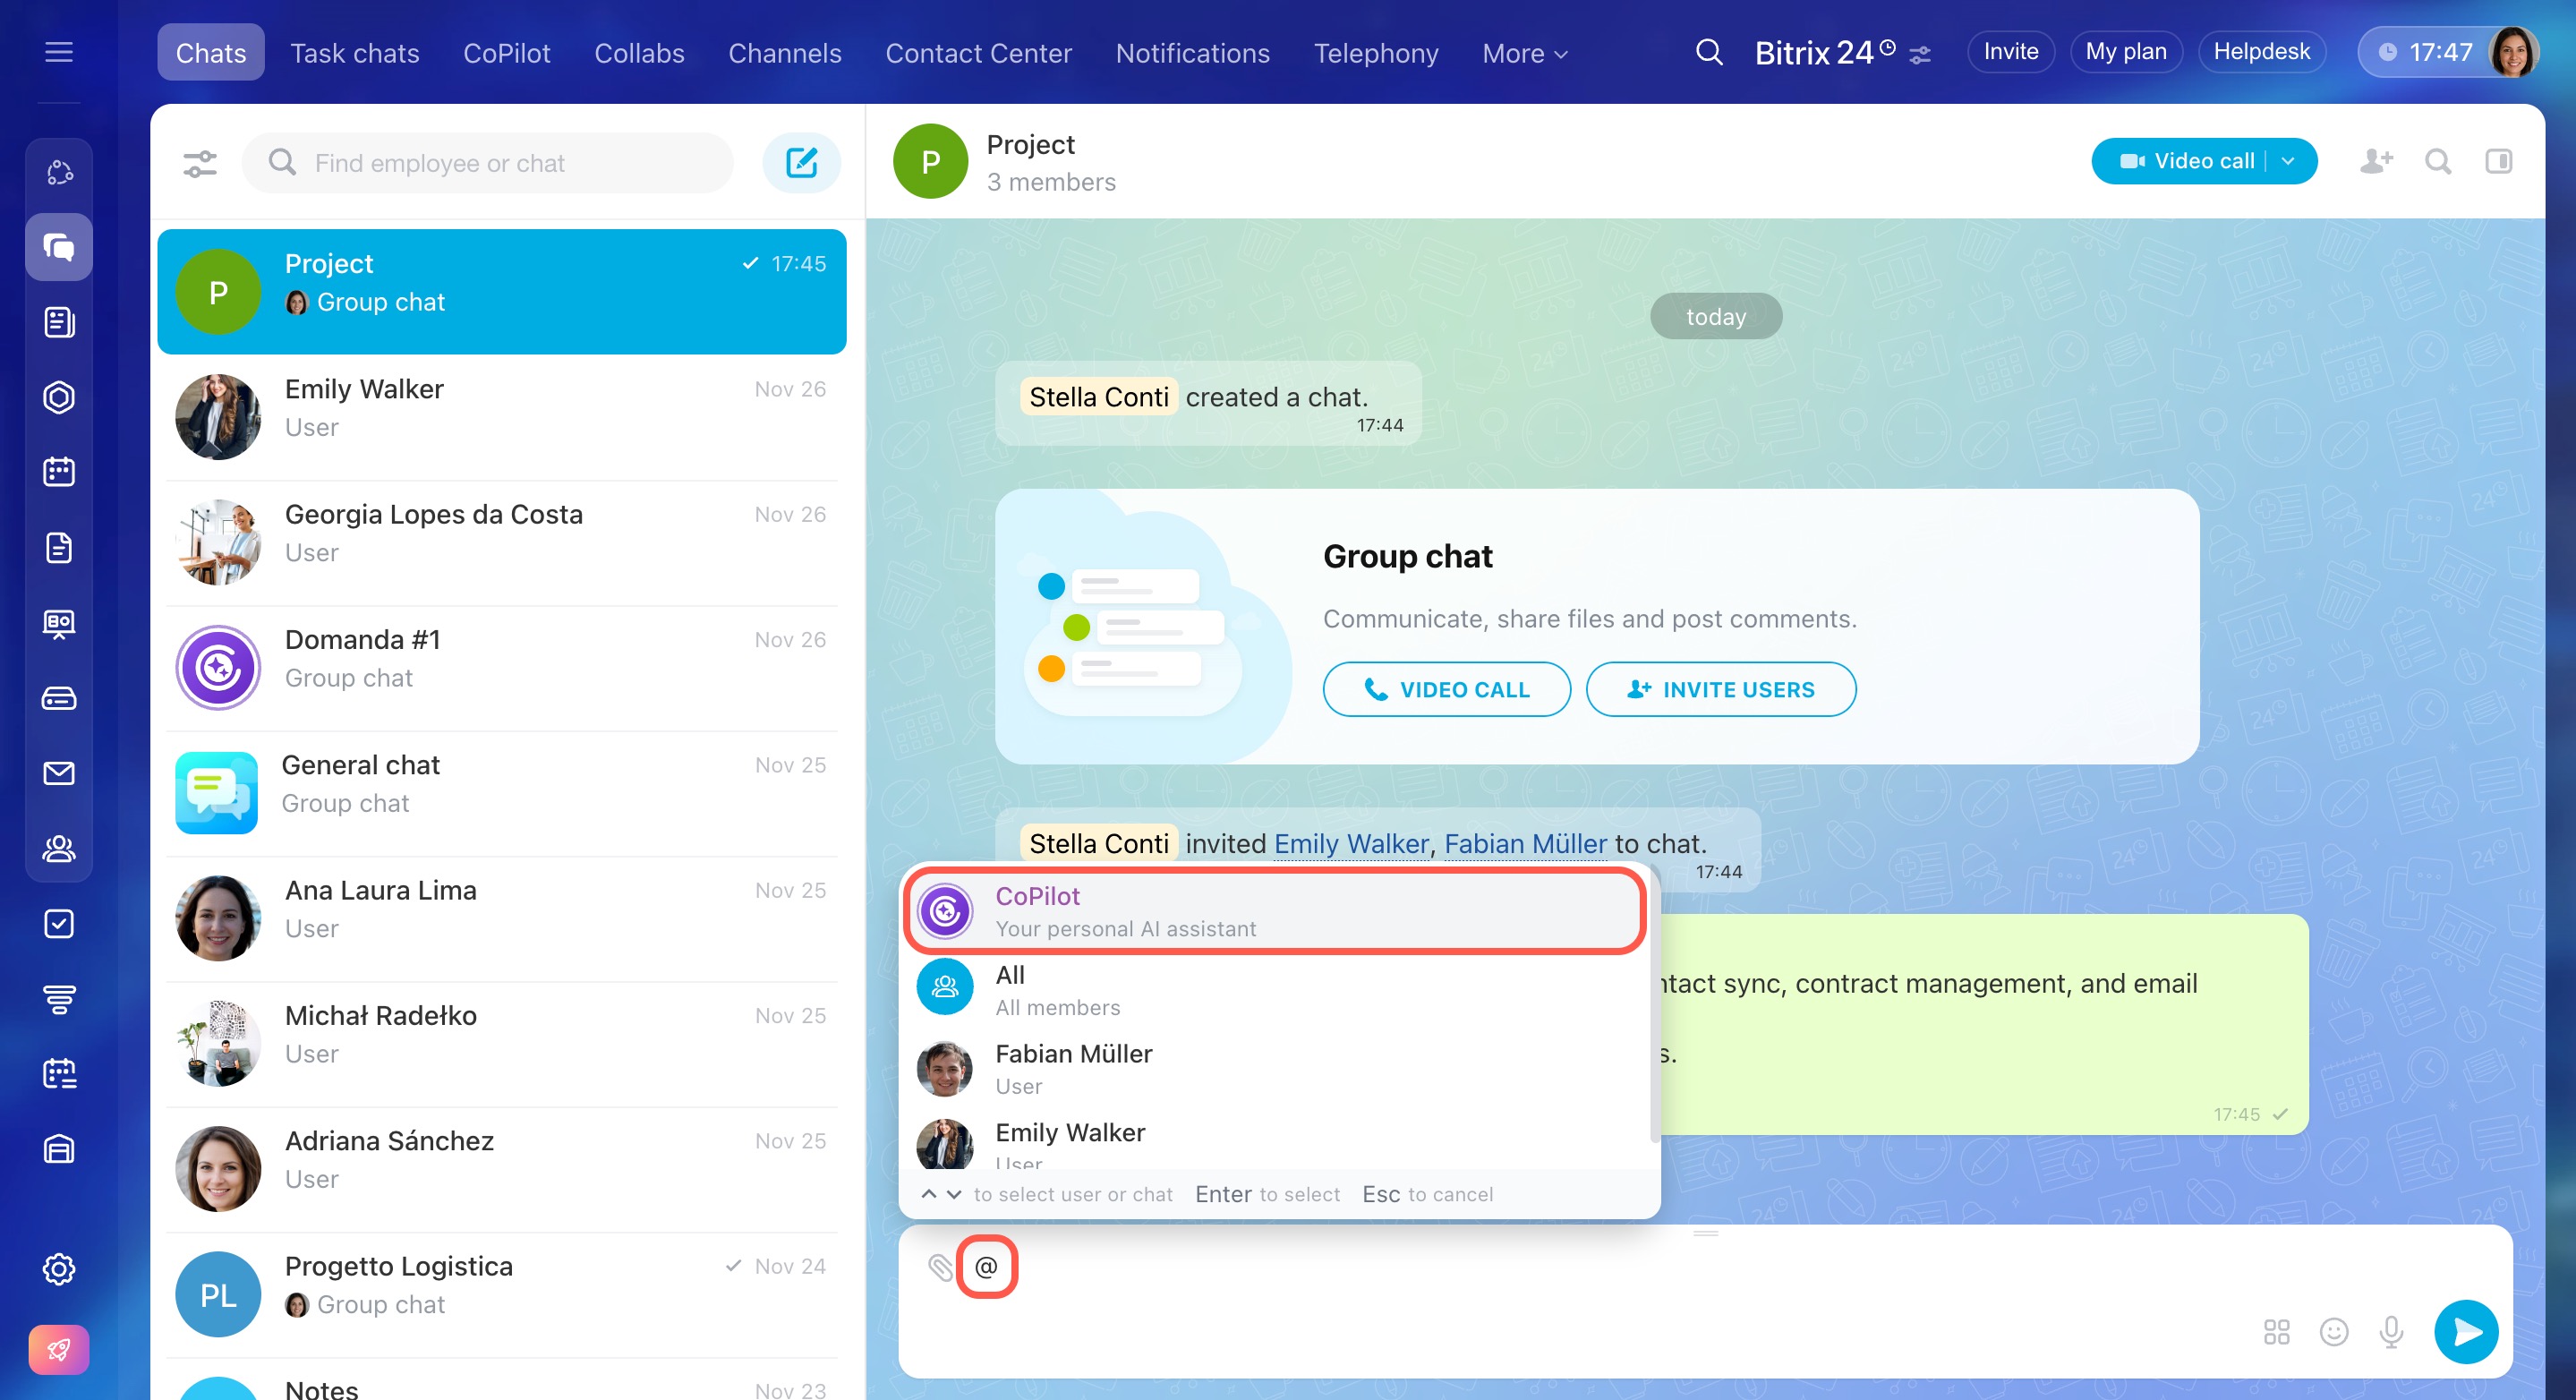The image size is (2576, 1400).
Task: Click the paperclip attach file icon
Action: [940, 1267]
